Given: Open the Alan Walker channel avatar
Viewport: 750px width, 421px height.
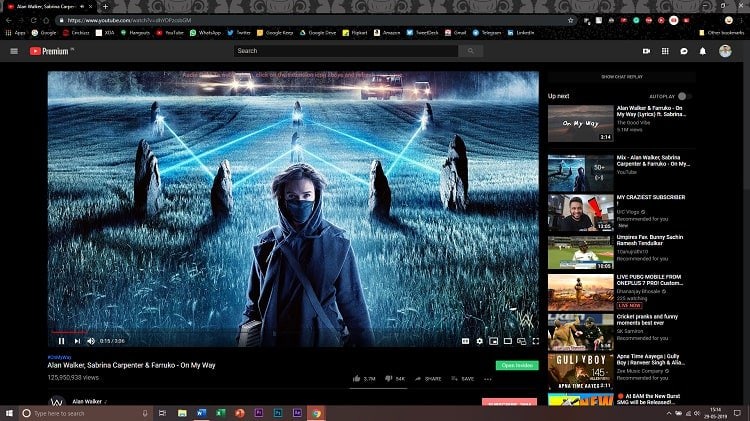Looking at the screenshot, I should (57, 401).
